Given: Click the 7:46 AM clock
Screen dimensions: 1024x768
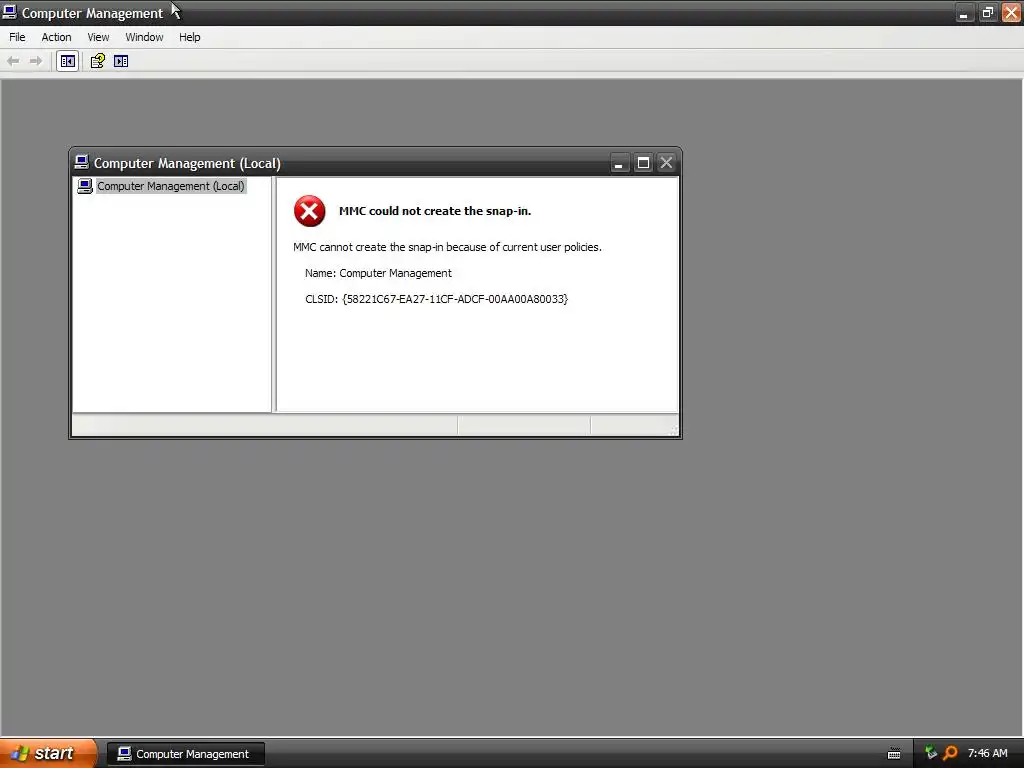Looking at the screenshot, I should coord(987,754).
